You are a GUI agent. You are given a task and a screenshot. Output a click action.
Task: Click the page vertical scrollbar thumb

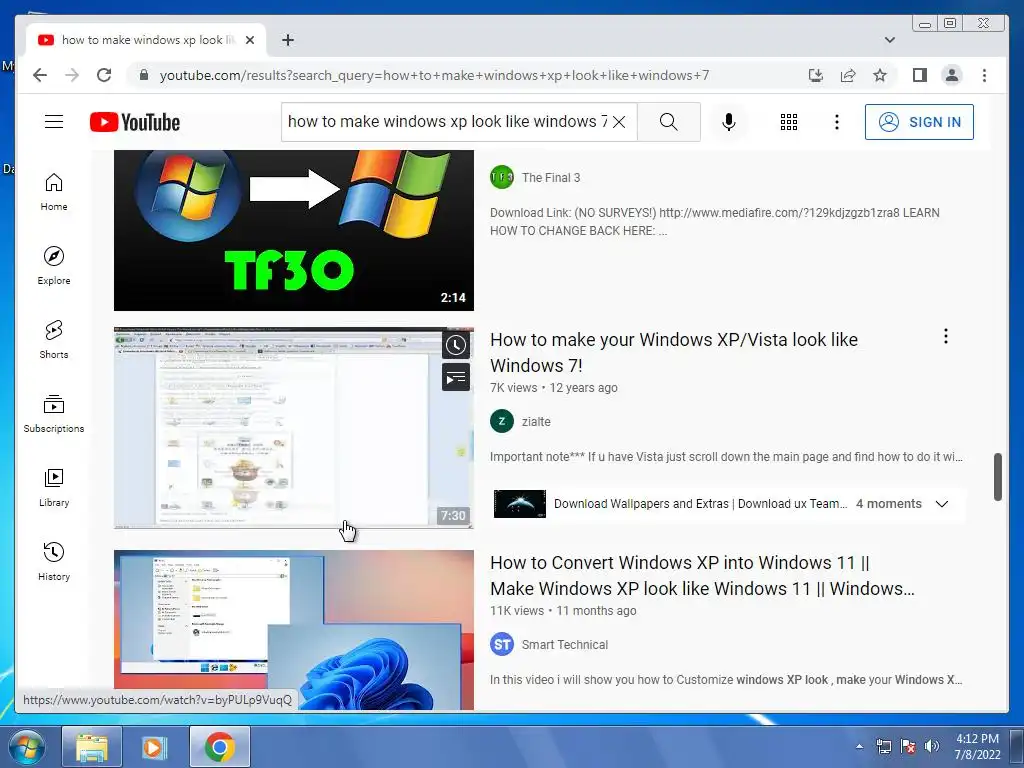(997, 477)
